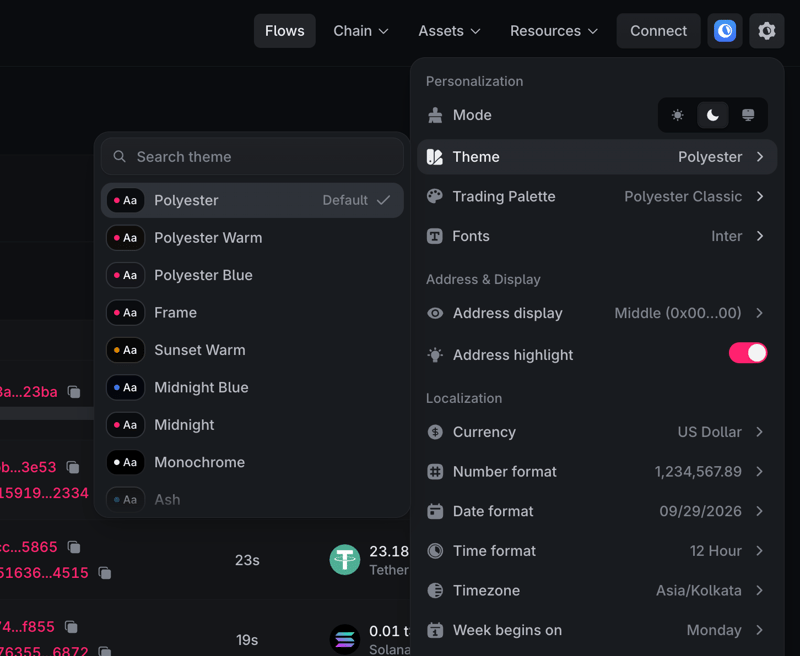
Task: Toggle the Address highlight switch
Action: point(748,353)
